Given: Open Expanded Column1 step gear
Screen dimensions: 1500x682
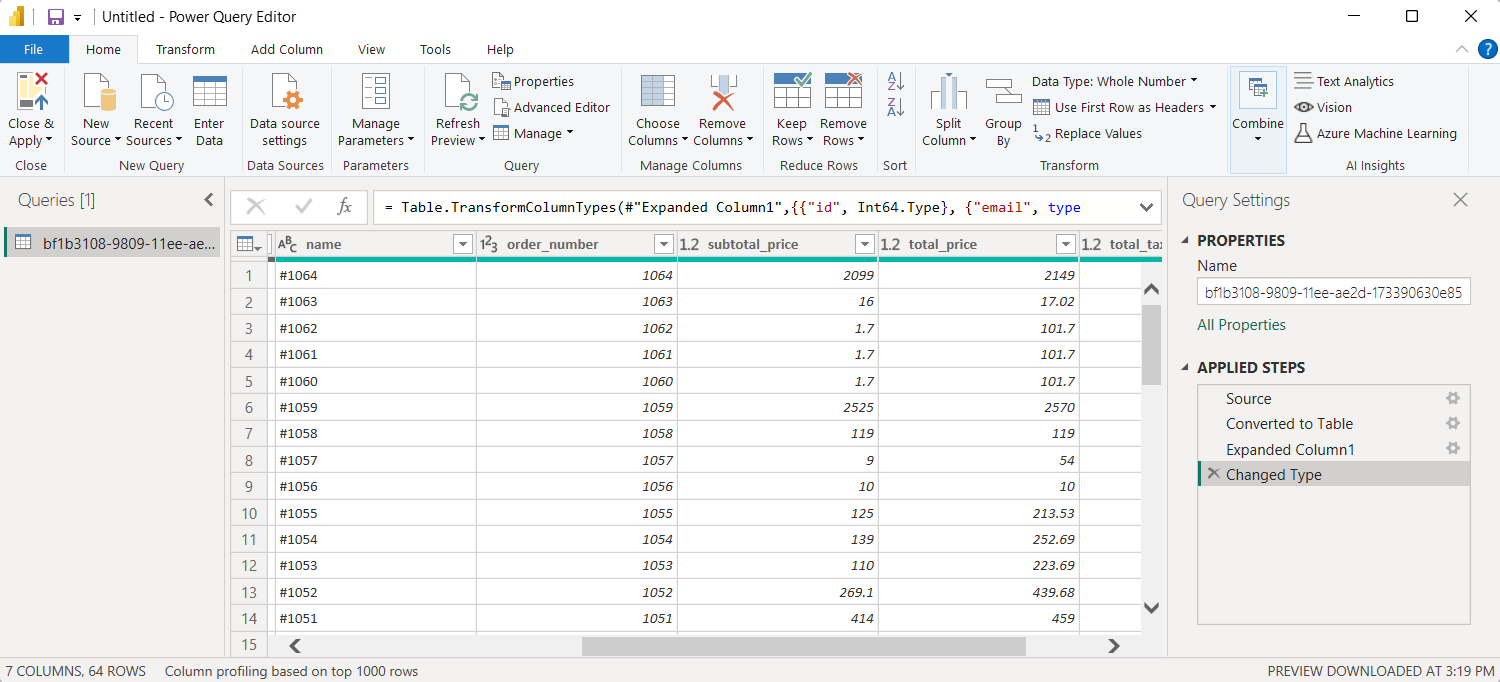Looking at the screenshot, I should coord(1453,449).
